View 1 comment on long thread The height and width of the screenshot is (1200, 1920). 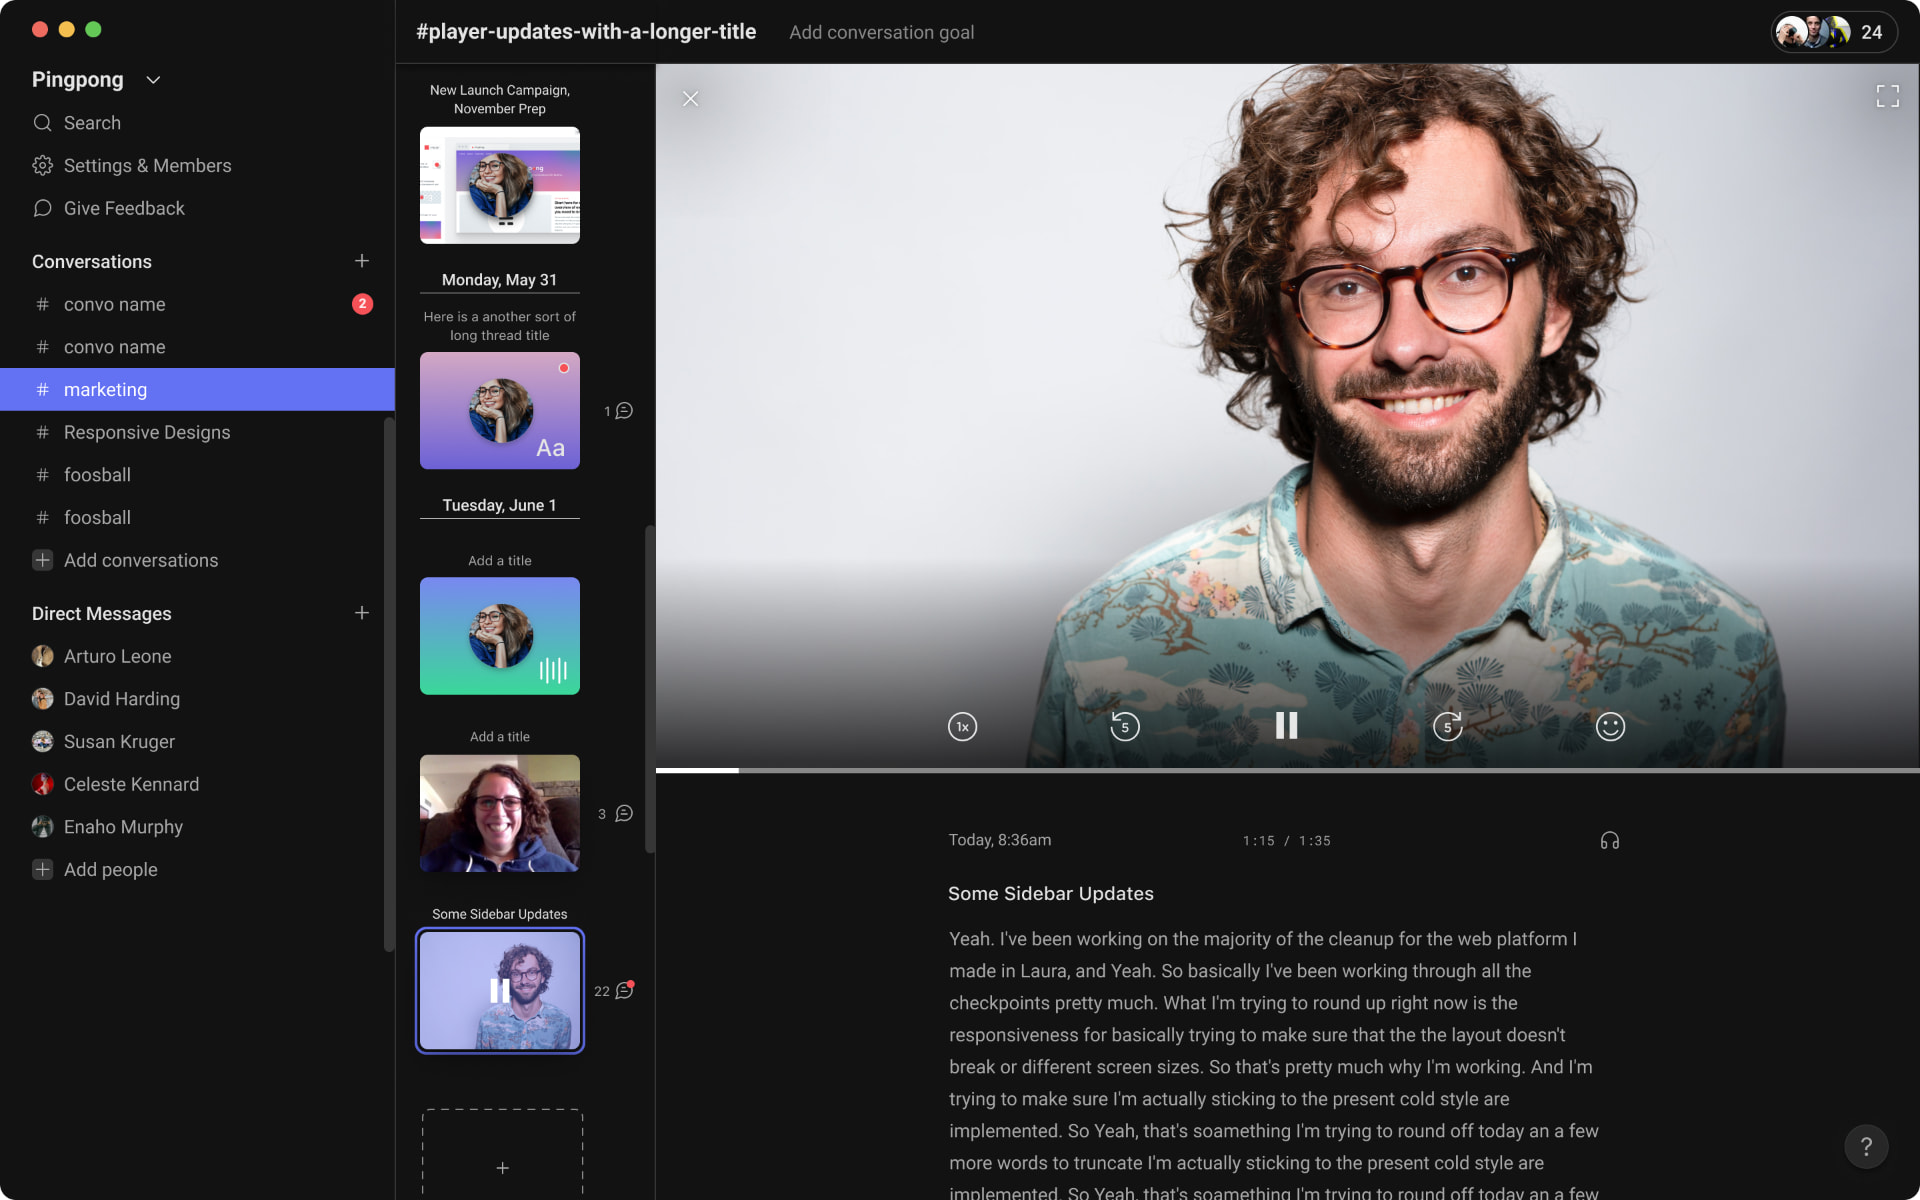(x=618, y=411)
